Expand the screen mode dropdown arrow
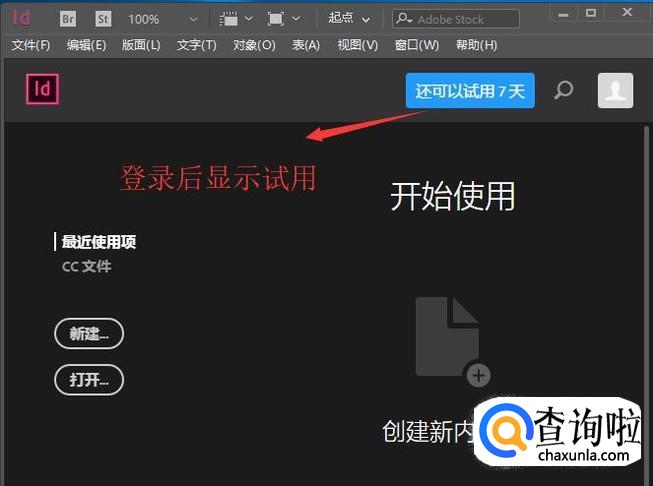 click(x=296, y=19)
